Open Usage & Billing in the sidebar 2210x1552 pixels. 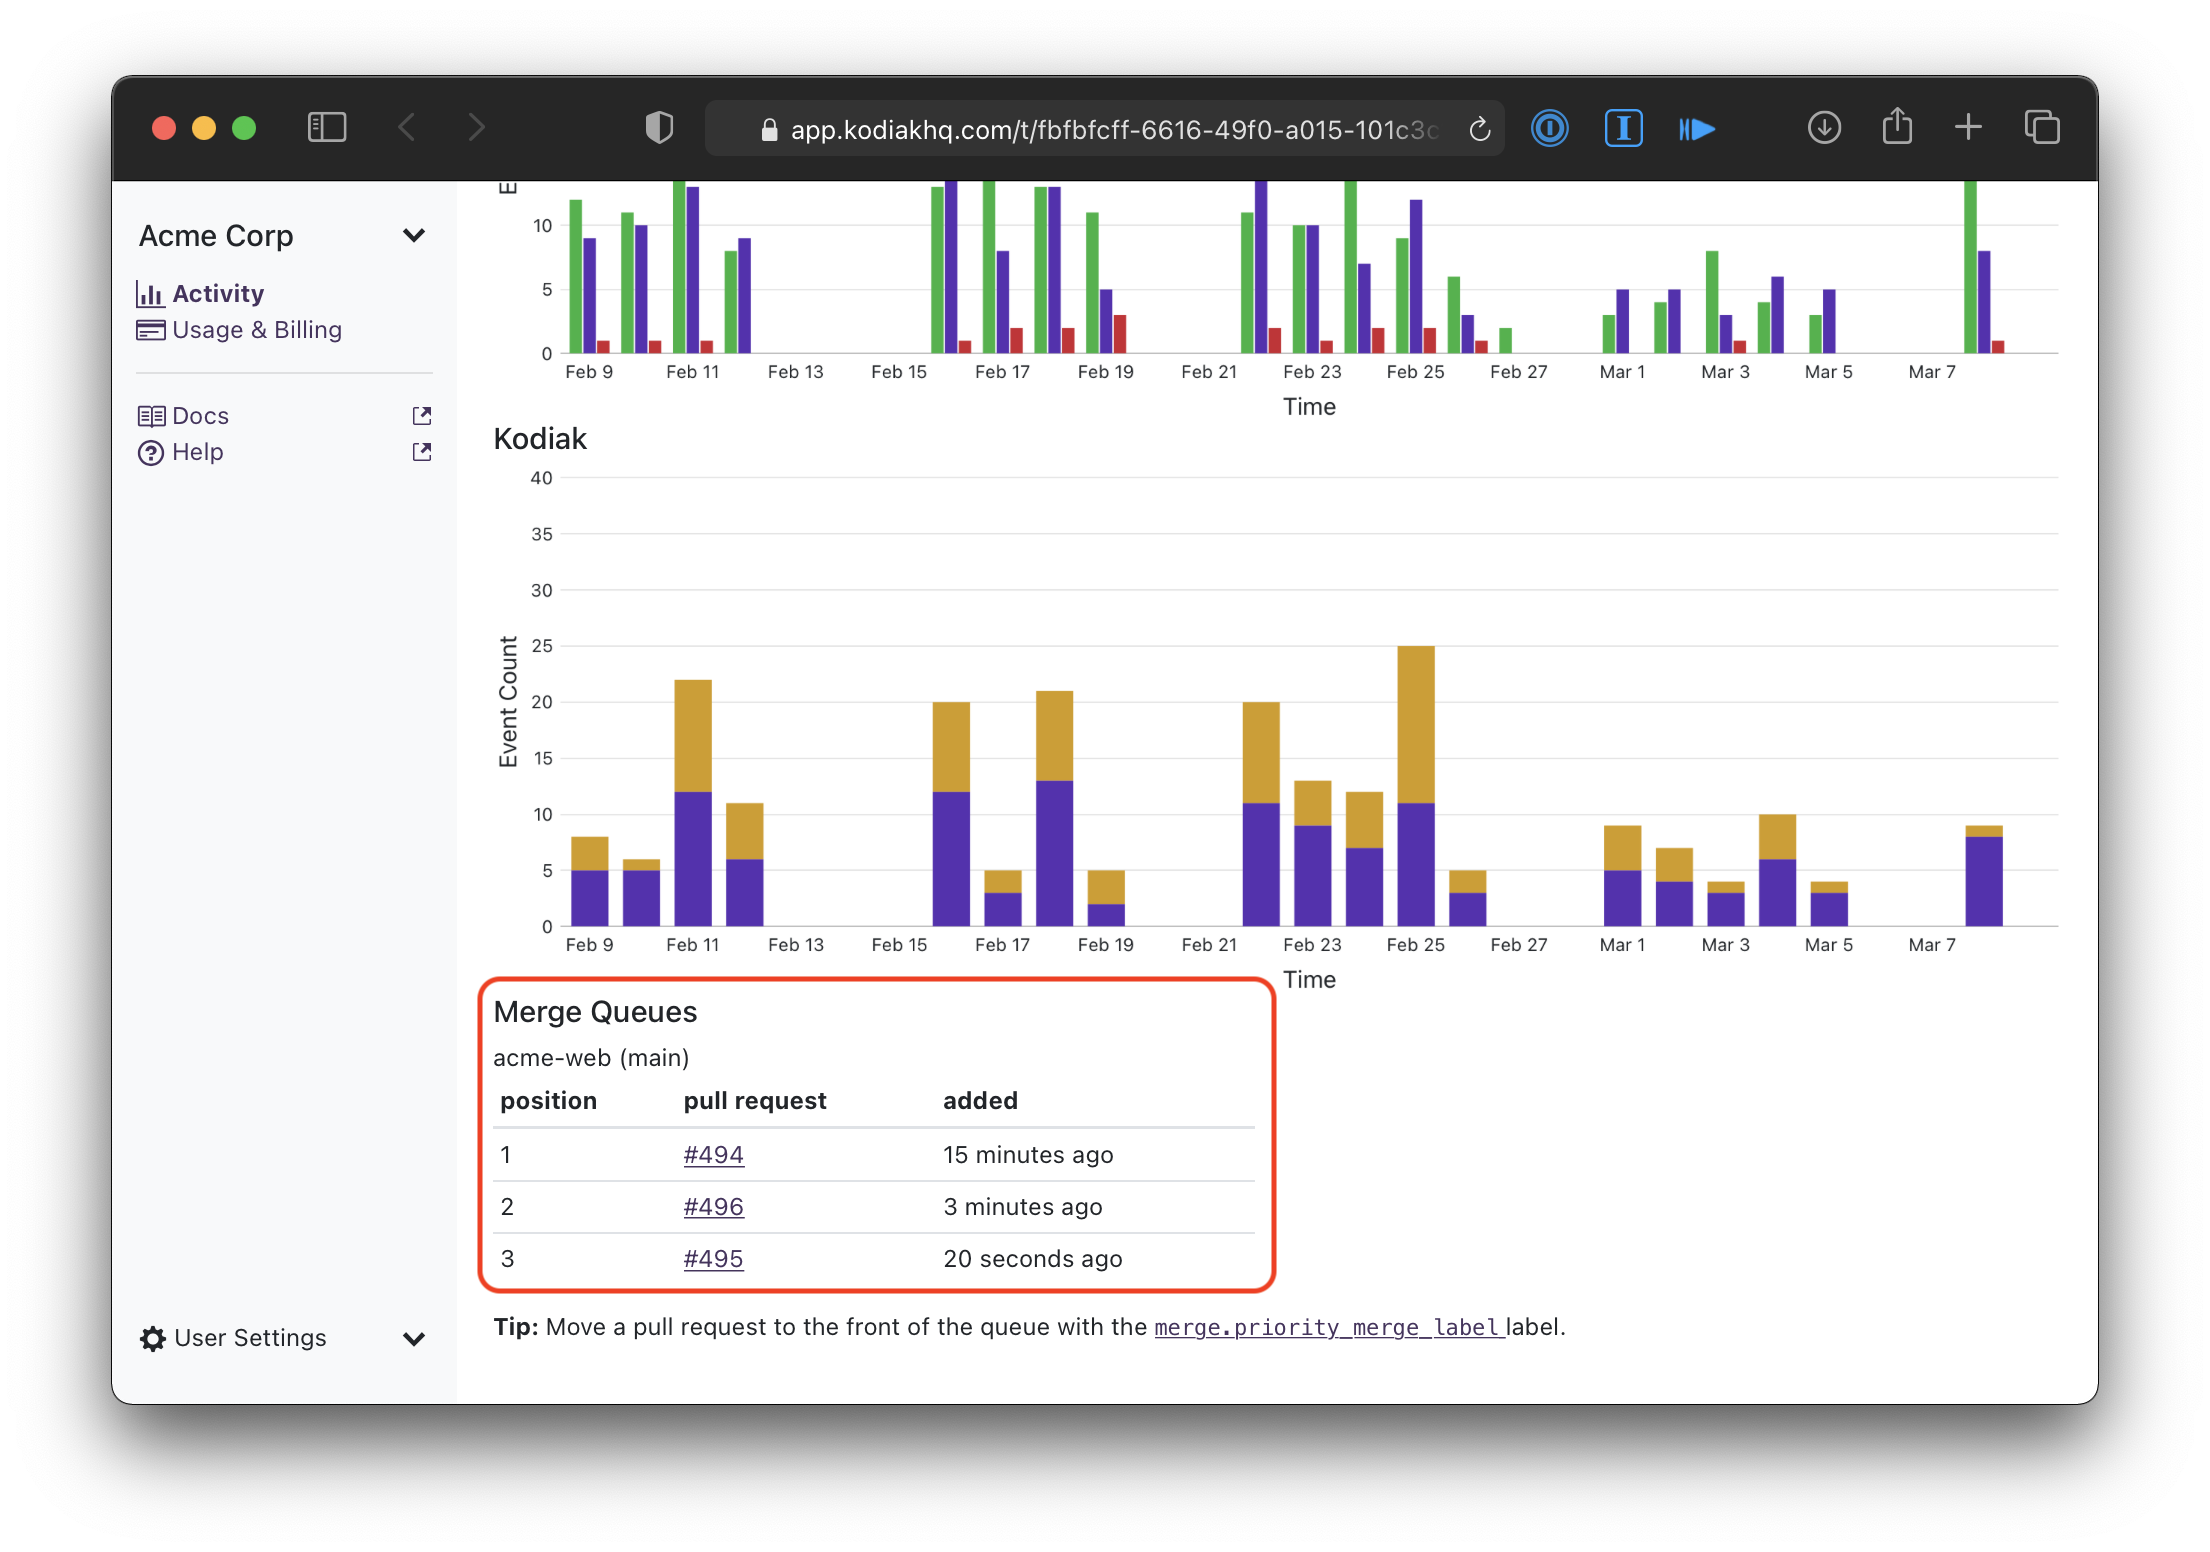pyautogui.click(x=256, y=330)
